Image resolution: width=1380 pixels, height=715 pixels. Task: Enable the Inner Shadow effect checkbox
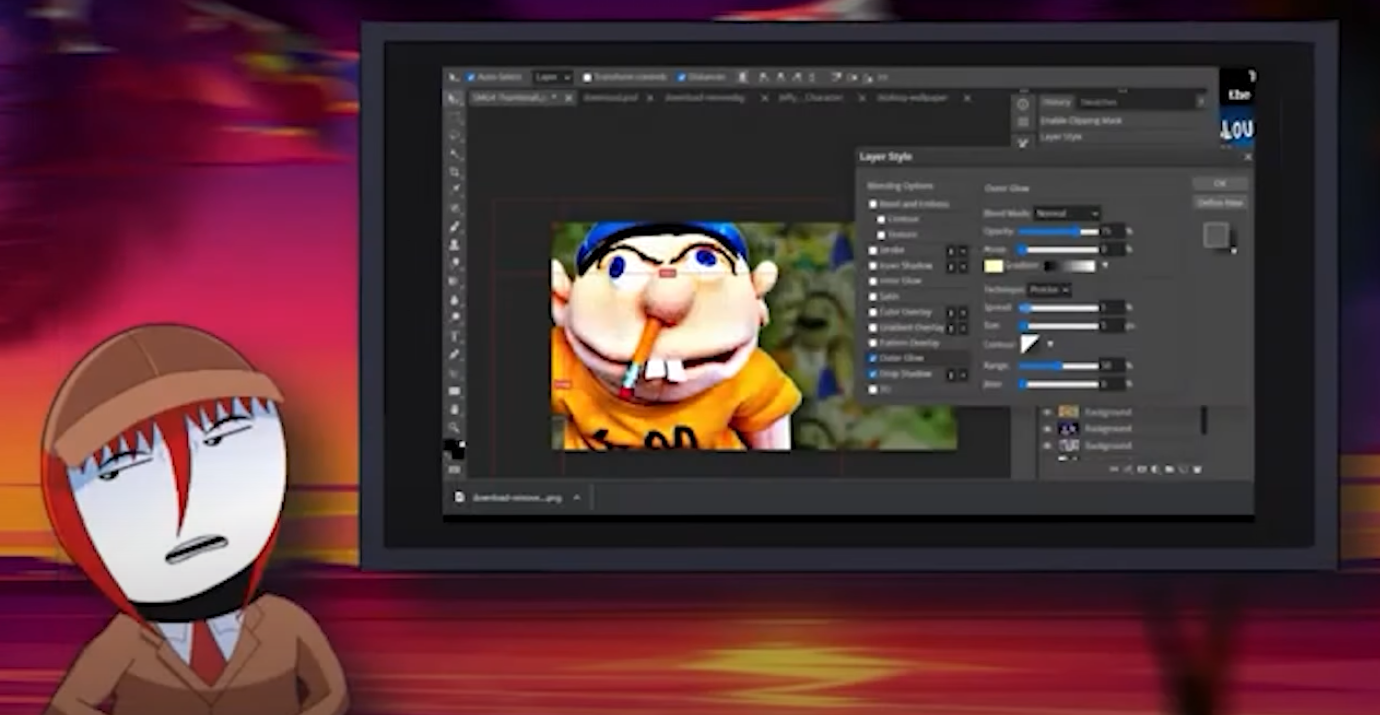click(x=873, y=265)
